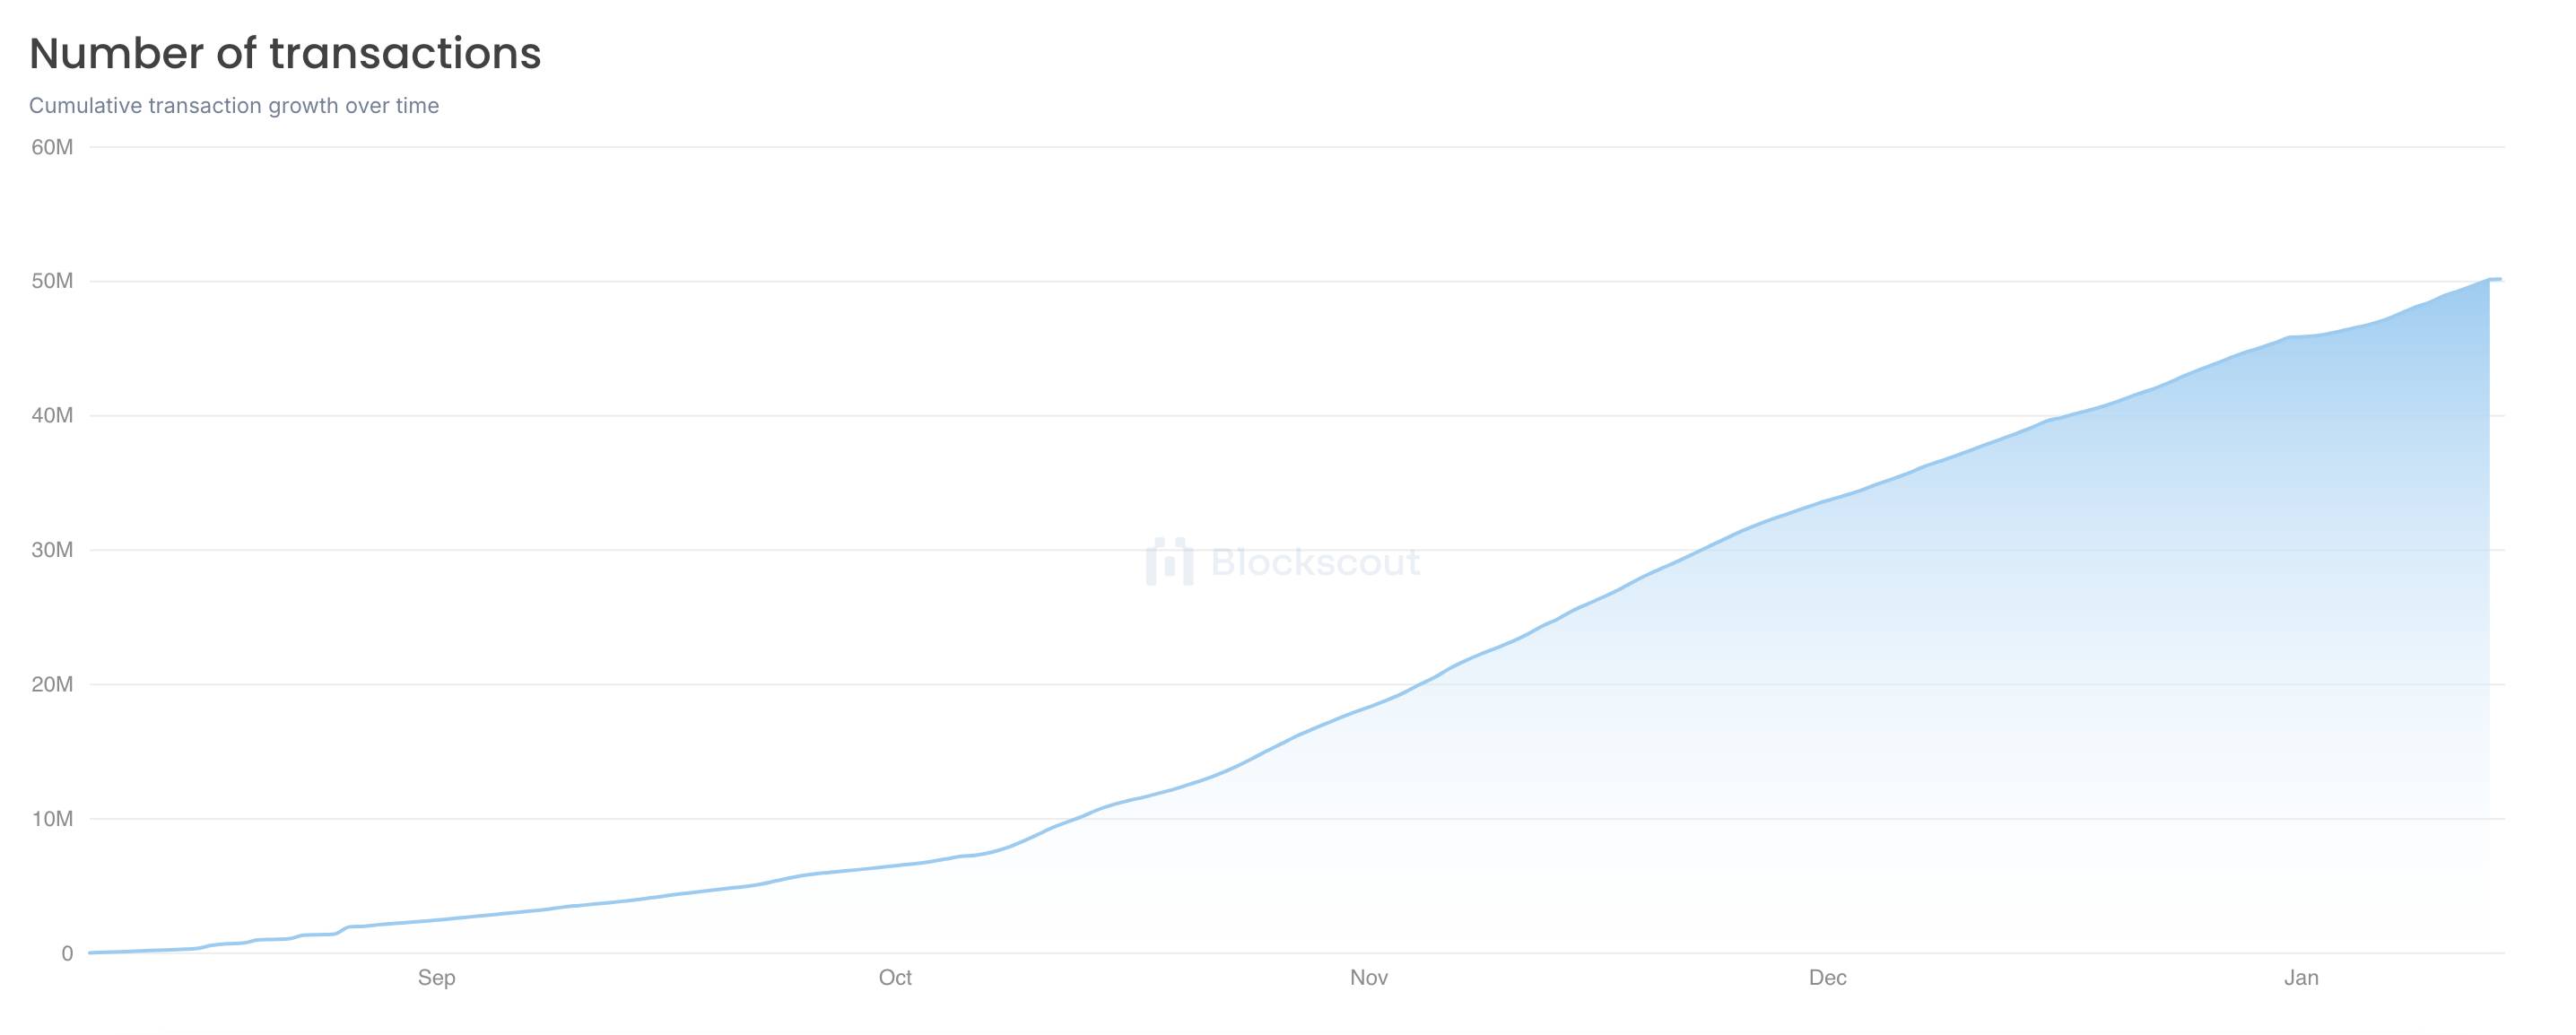Click the vertical right edge of shaded area
The height and width of the screenshot is (1035, 2576).
[x=2489, y=615]
